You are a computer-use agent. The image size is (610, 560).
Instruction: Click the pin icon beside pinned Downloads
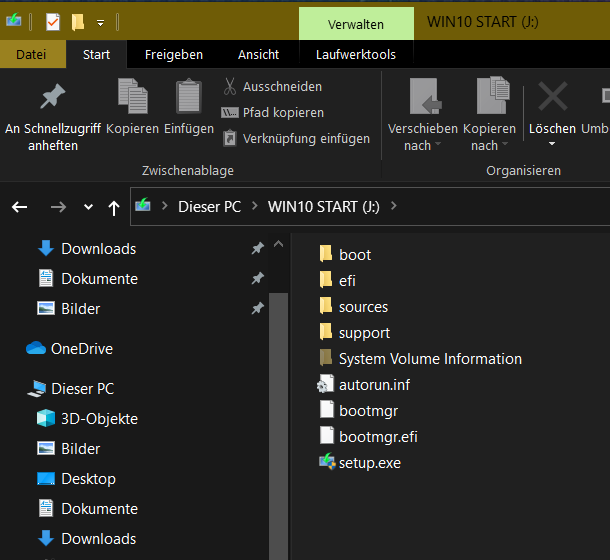[x=258, y=248]
